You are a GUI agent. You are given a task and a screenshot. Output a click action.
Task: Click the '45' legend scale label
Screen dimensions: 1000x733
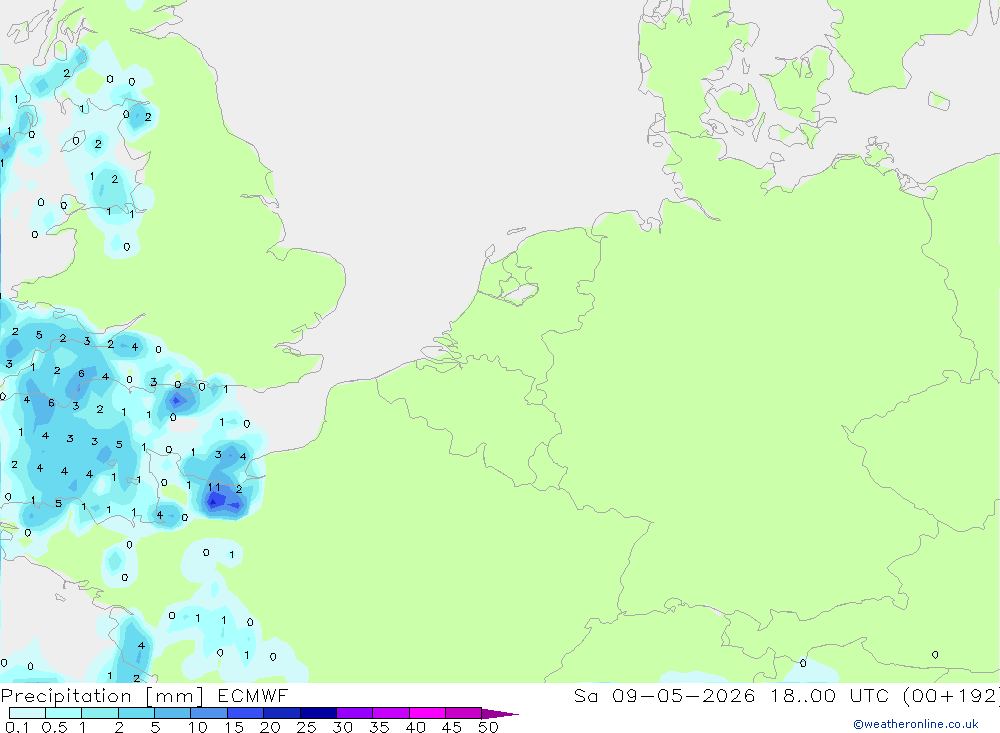pos(452,727)
